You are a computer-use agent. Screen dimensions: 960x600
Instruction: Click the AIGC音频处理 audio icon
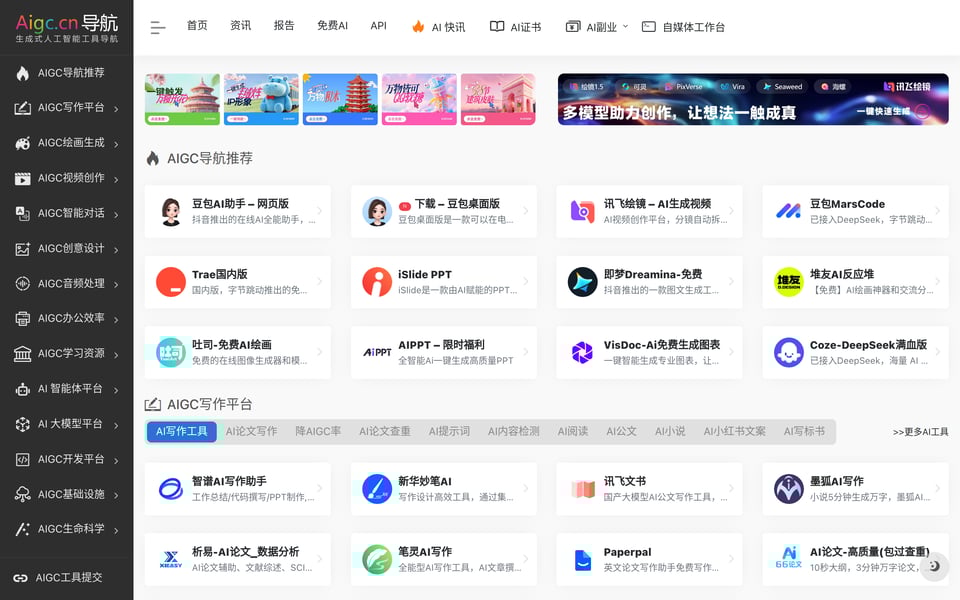22,284
